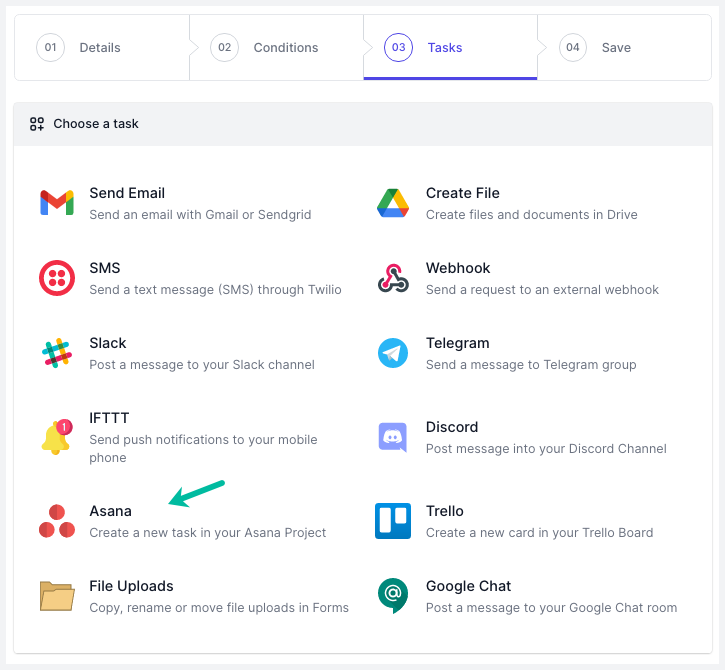Click the 01 step number circle
The width and height of the screenshot is (725, 670).
point(50,47)
